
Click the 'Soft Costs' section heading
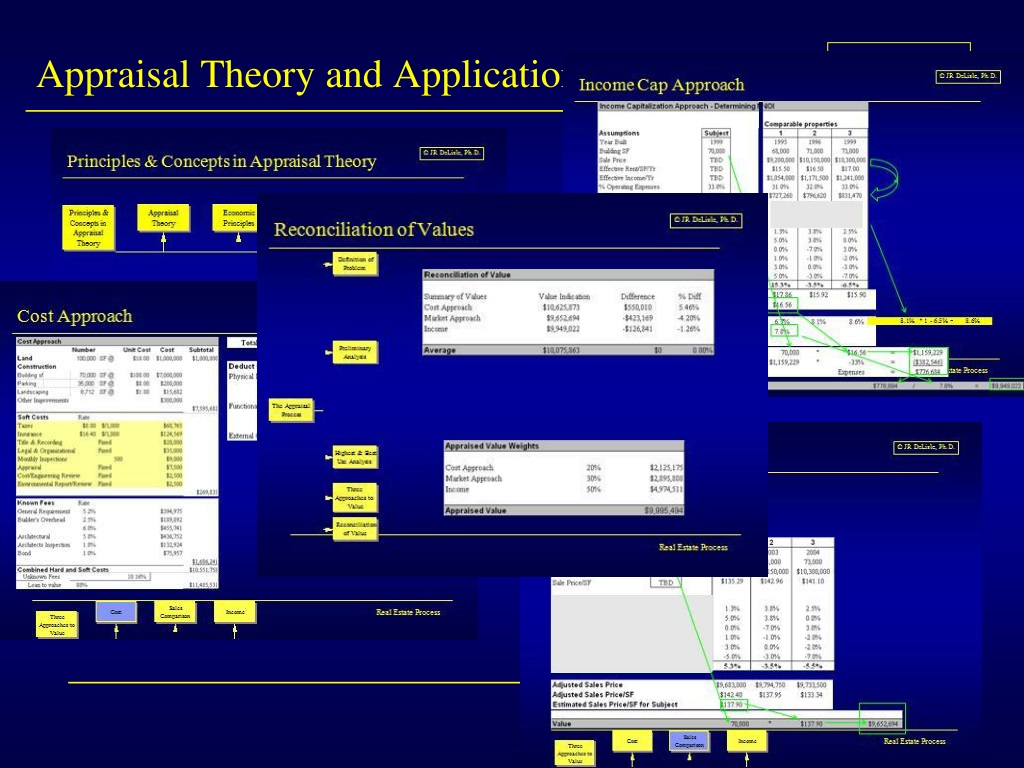(33, 417)
